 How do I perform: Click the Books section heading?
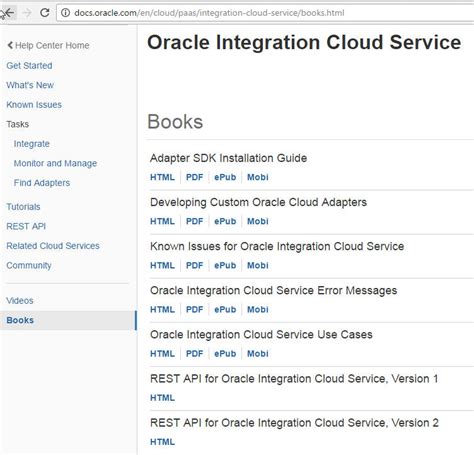[175, 122]
